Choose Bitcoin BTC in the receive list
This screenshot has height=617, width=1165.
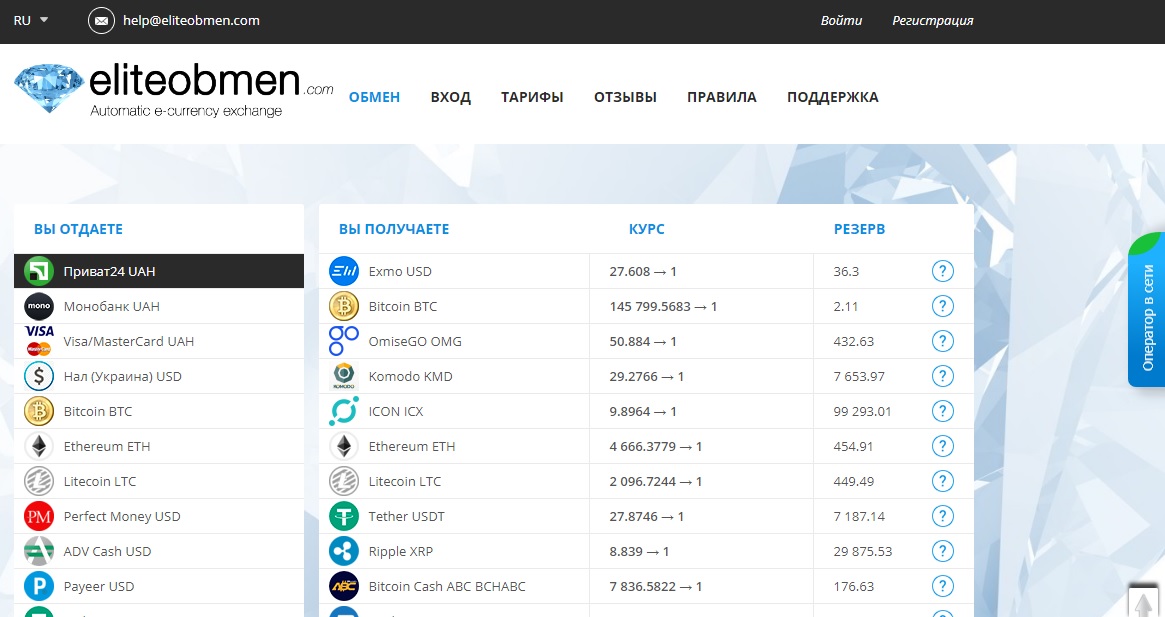[403, 306]
